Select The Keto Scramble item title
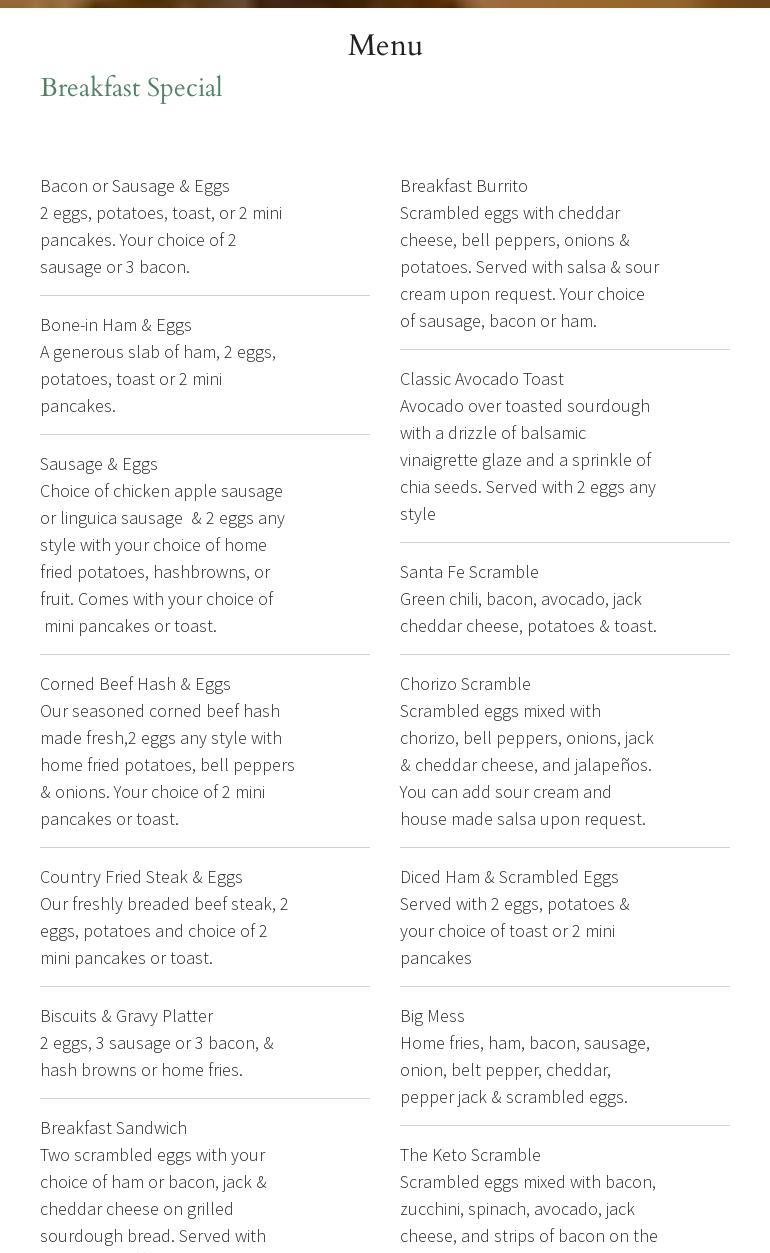Image resolution: width=770 pixels, height=1253 pixels. pos(470,1155)
